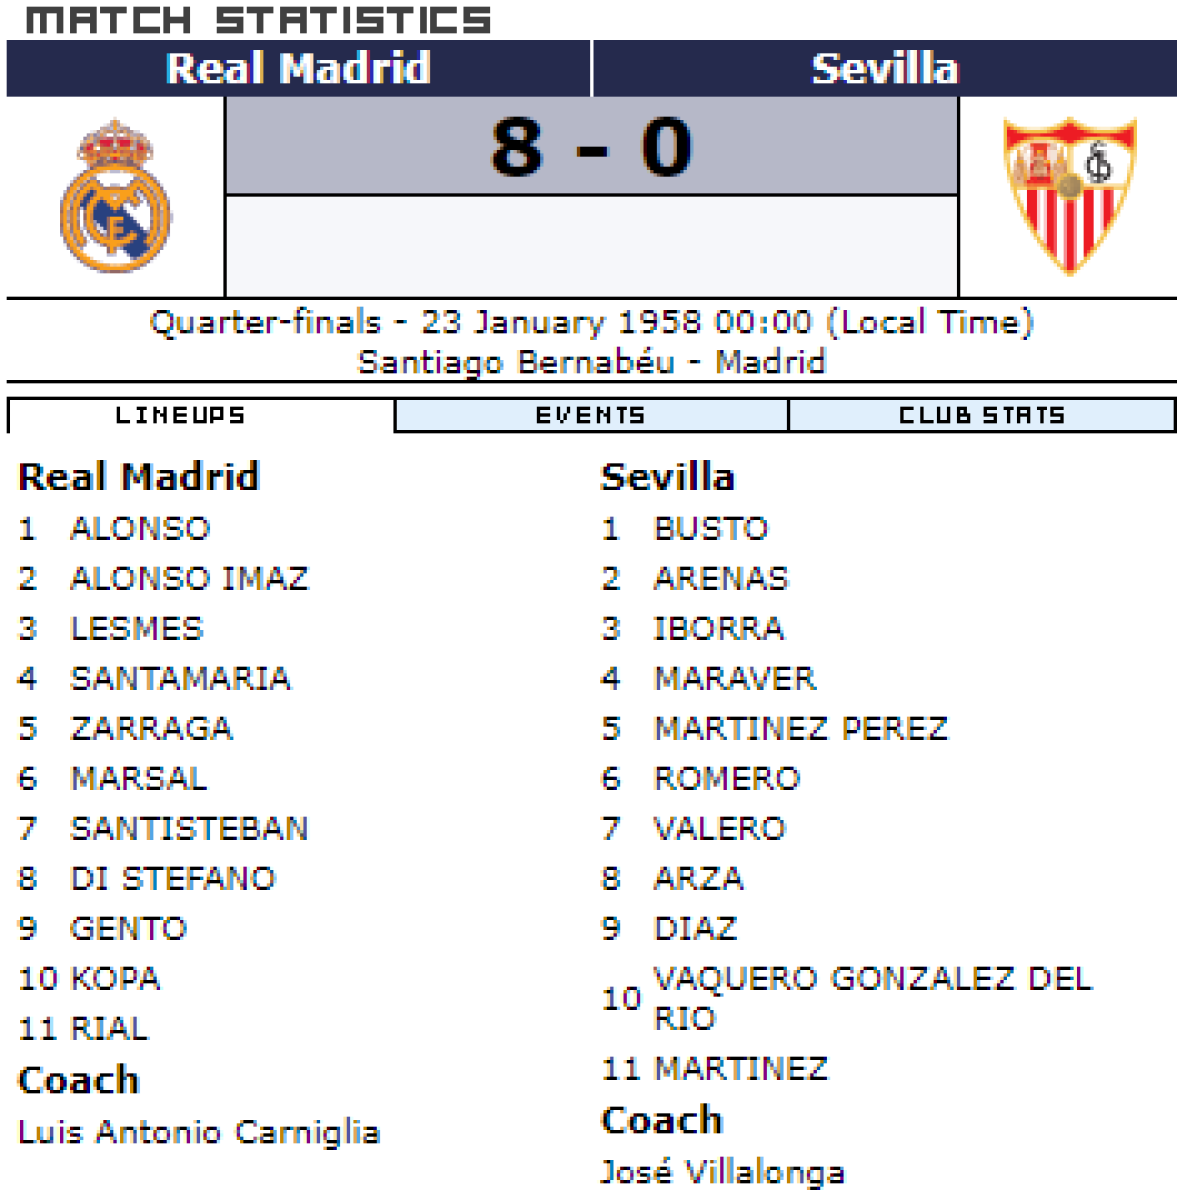Open coach Luis Antonio Carniglia link
Screen dimensions: 1187x1200
pyautogui.click(x=199, y=1132)
